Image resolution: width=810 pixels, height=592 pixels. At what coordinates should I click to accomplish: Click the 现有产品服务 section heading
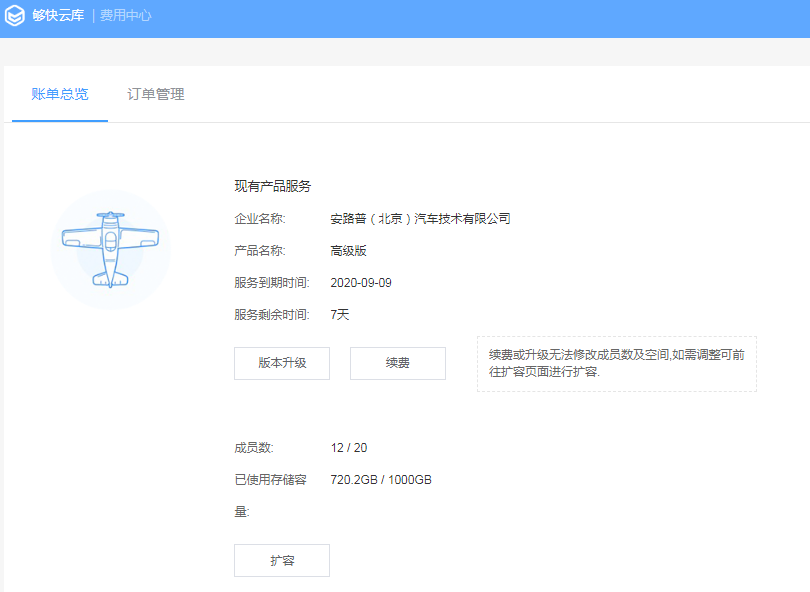coord(273,186)
